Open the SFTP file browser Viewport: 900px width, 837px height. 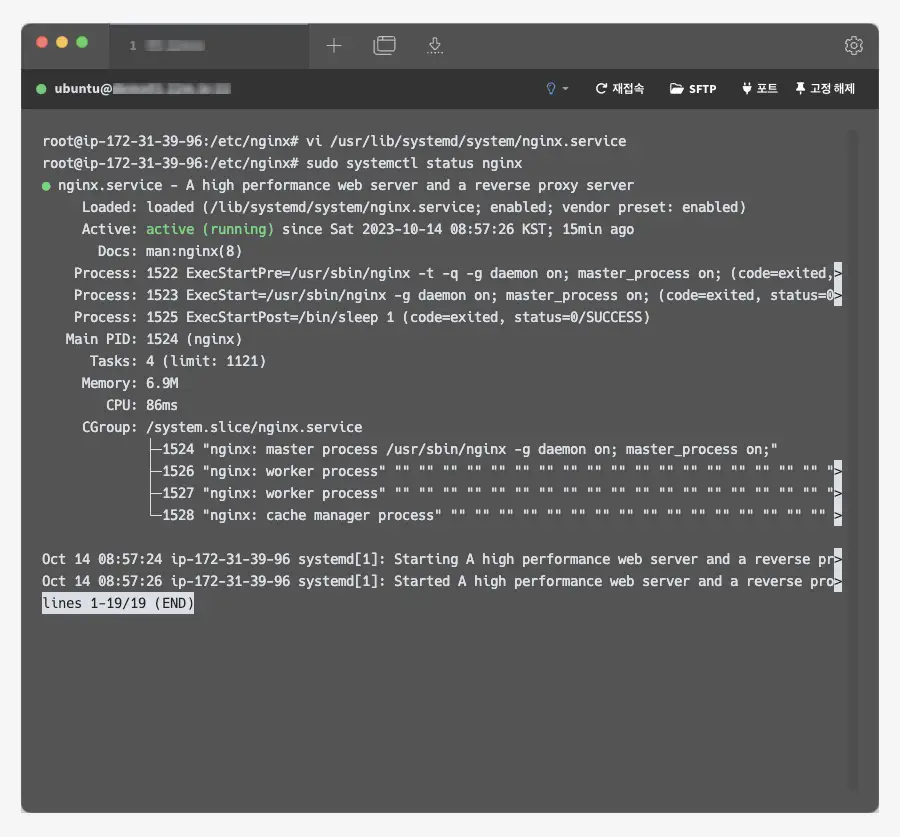click(x=693, y=89)
